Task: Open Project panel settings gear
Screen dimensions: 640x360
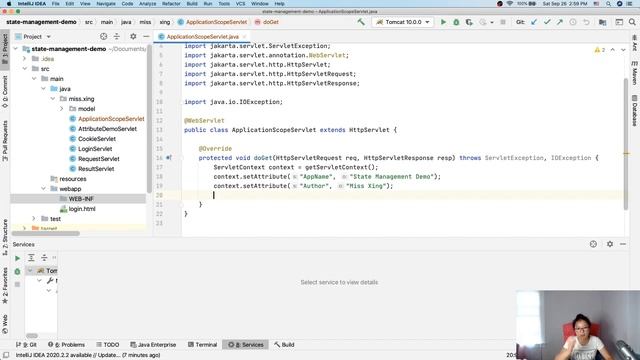Action: (x=133, y=36)
